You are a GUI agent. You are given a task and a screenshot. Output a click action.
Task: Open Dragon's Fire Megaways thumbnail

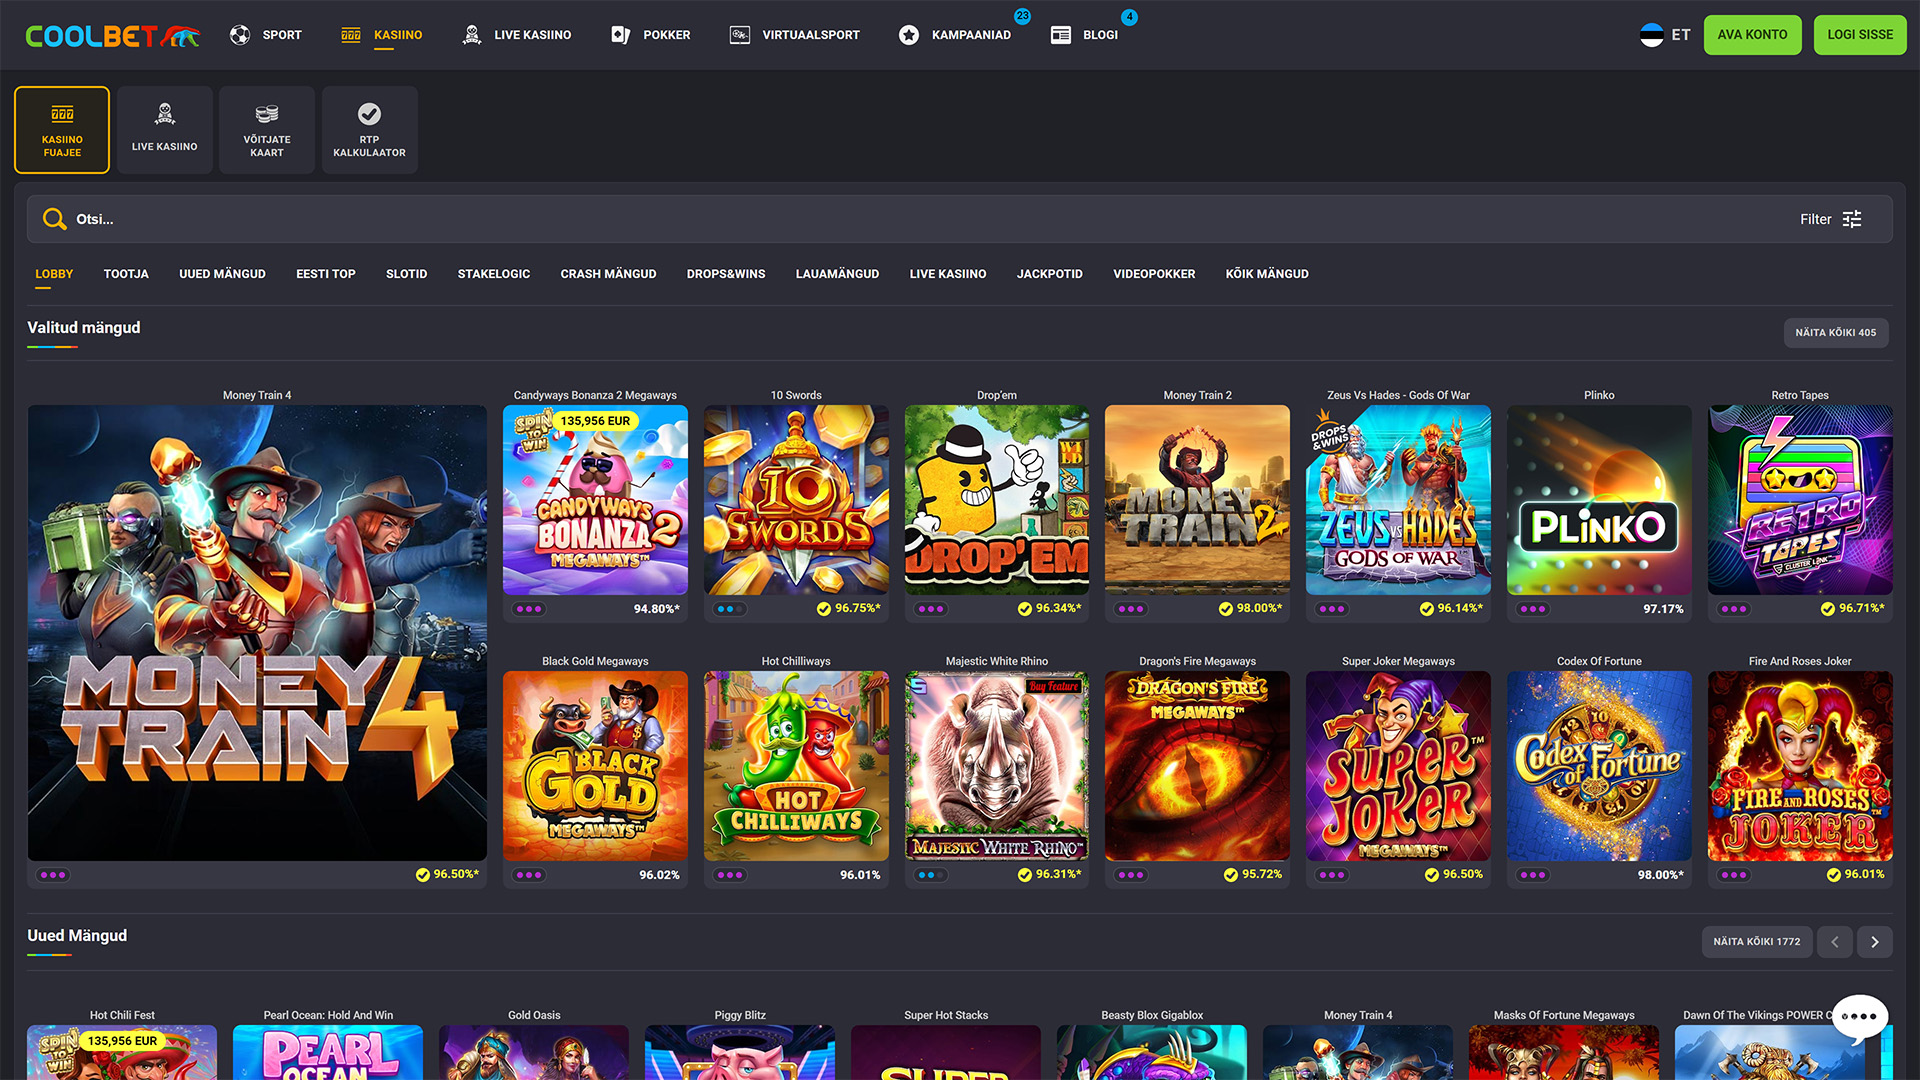click(x=1197, y=766)
